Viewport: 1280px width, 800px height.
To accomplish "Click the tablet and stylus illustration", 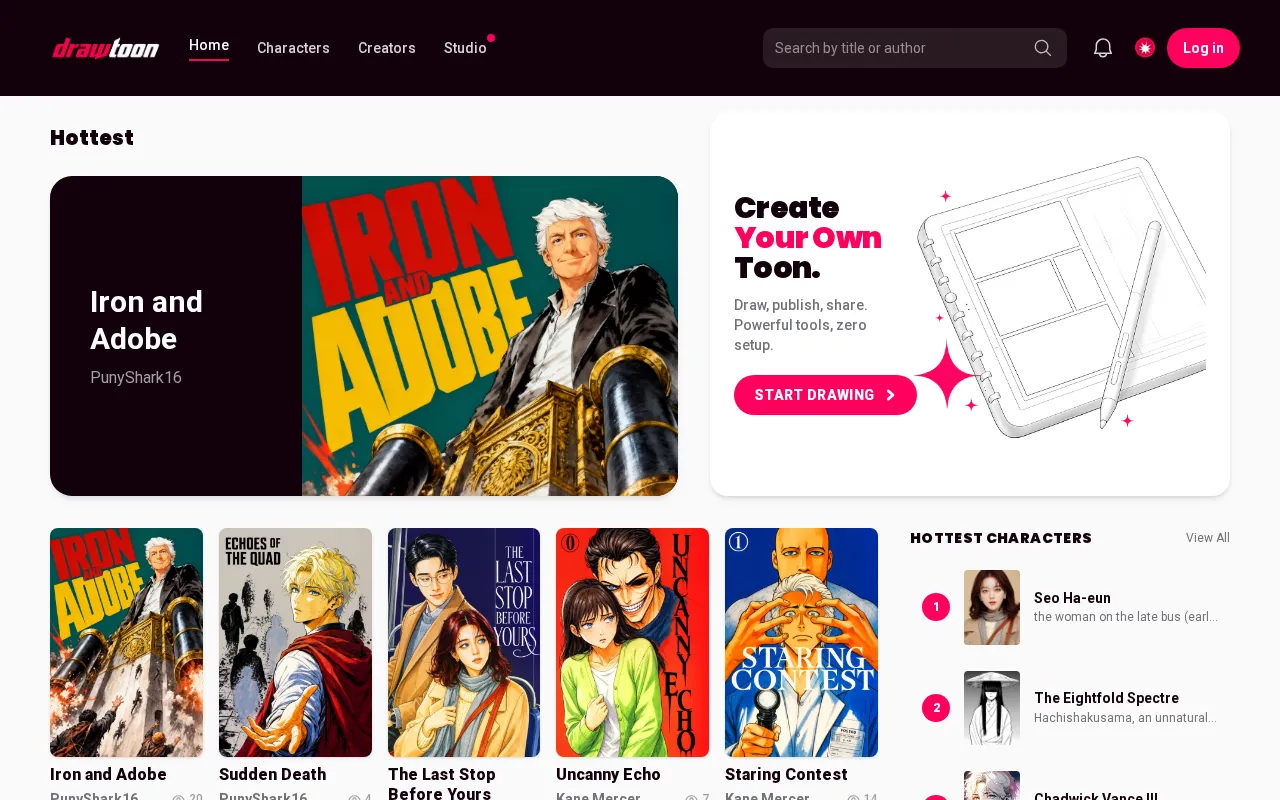I will point(1060,296).
